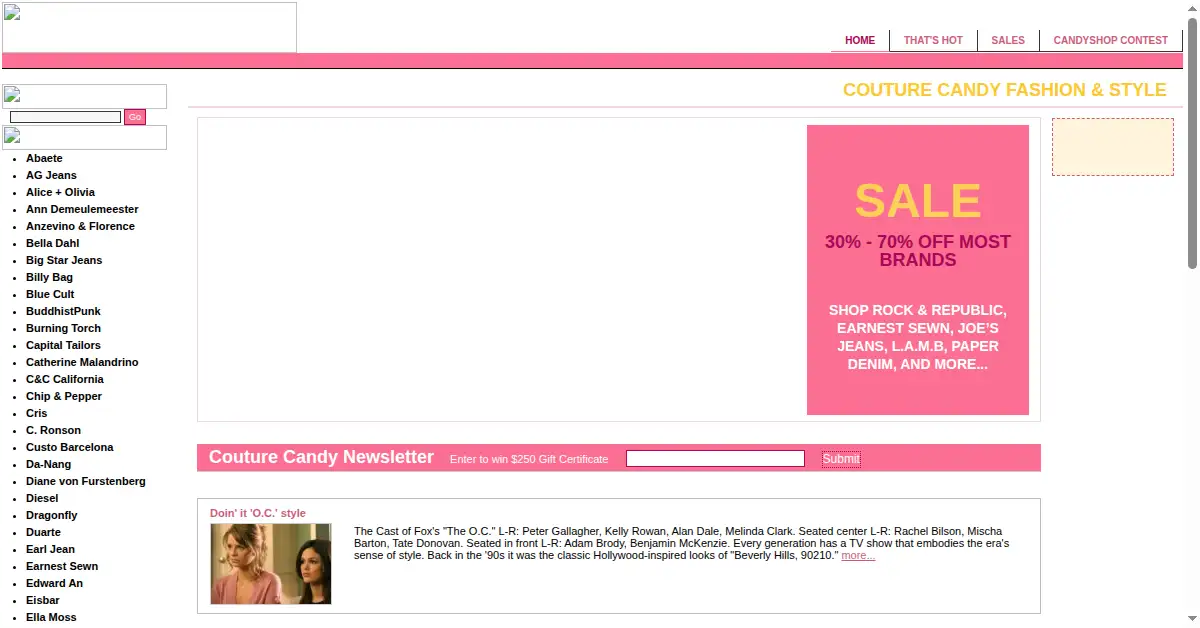Open BuddhistPunk brand page
Viewport: 1200px width, 628px height.
(63, 311)
